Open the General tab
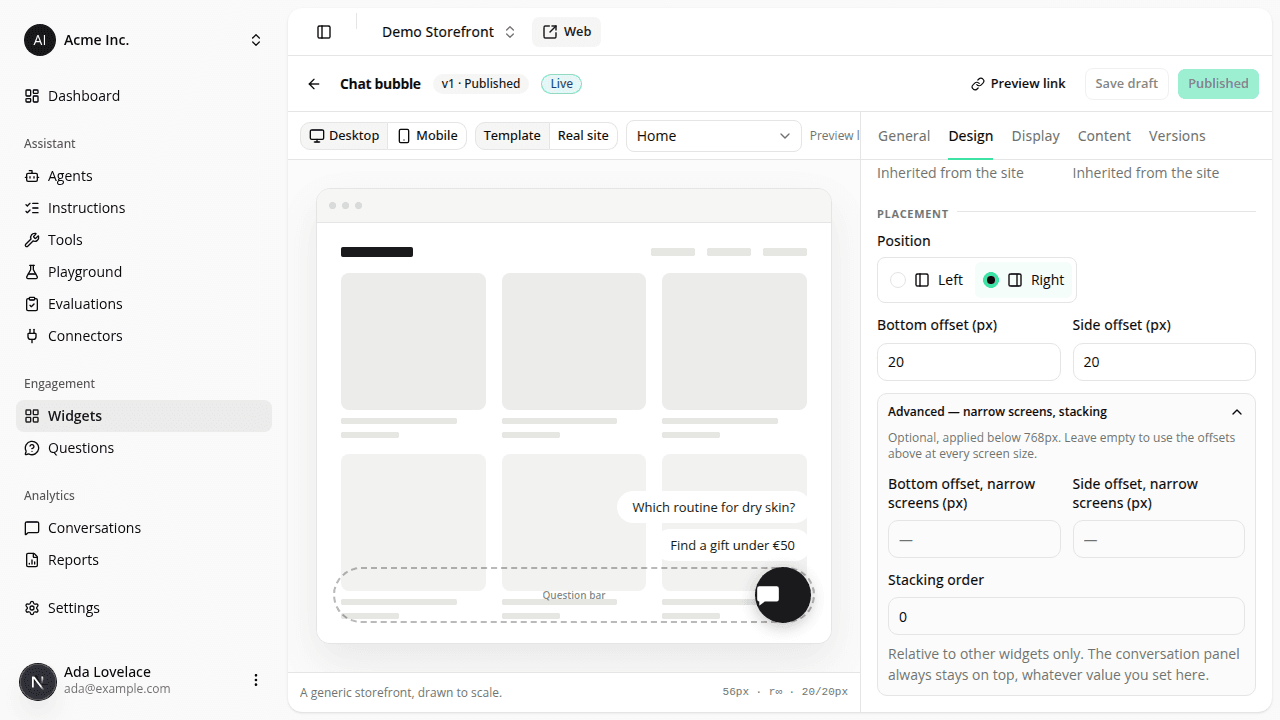The width and height of the screenshot is (1280, 720). pos(904,136)
